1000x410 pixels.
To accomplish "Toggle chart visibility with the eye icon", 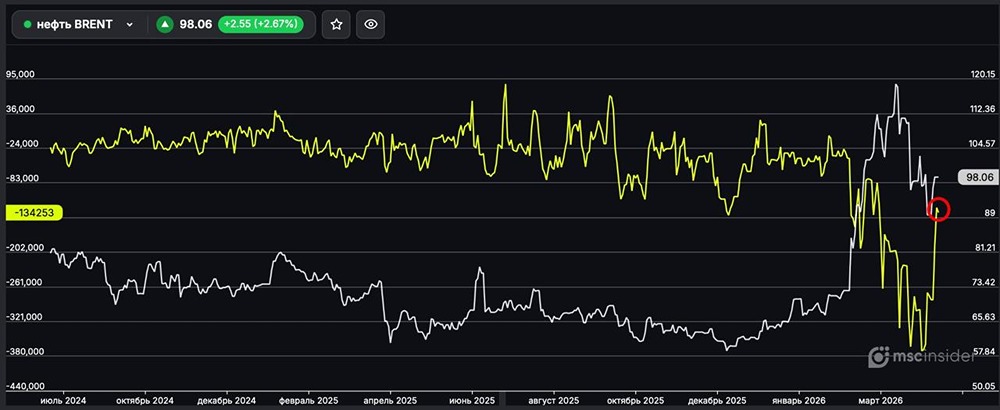I will 371,24.
